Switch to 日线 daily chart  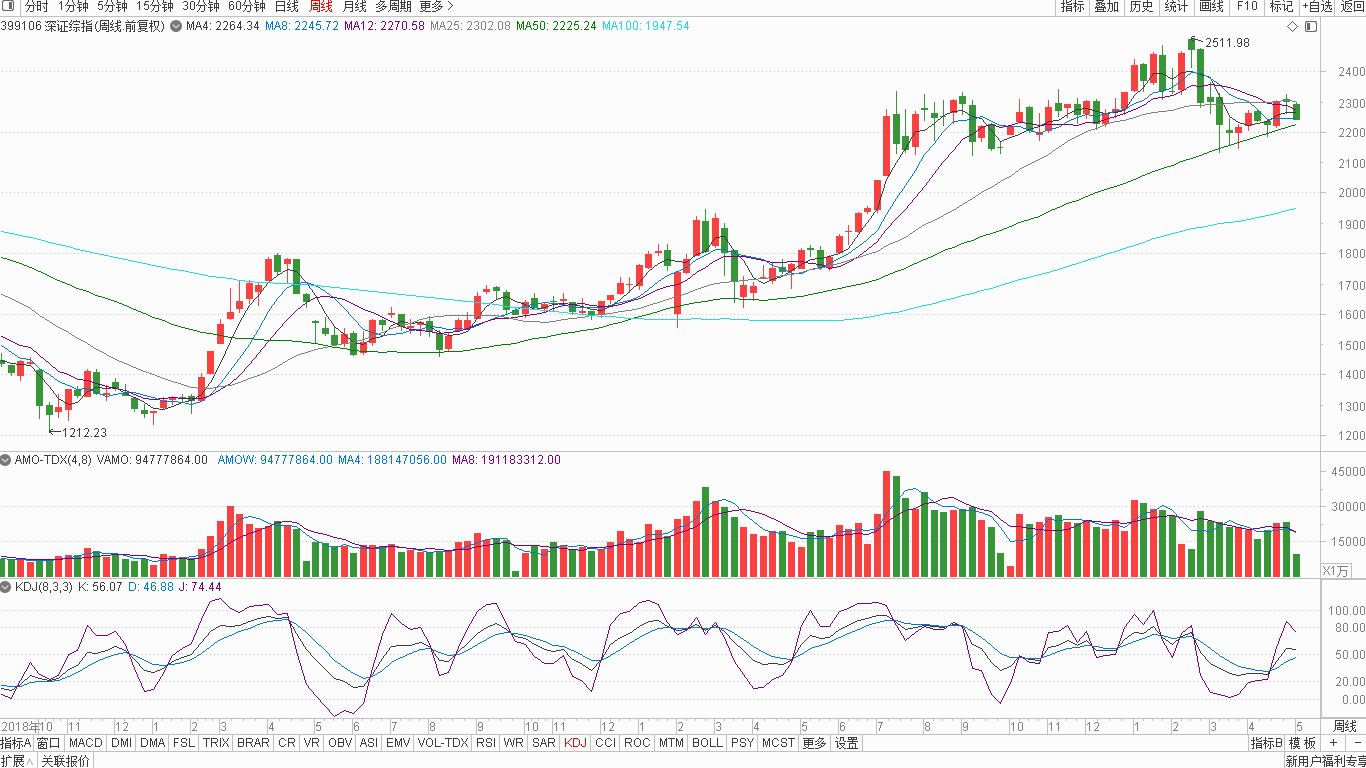(287, 6)
